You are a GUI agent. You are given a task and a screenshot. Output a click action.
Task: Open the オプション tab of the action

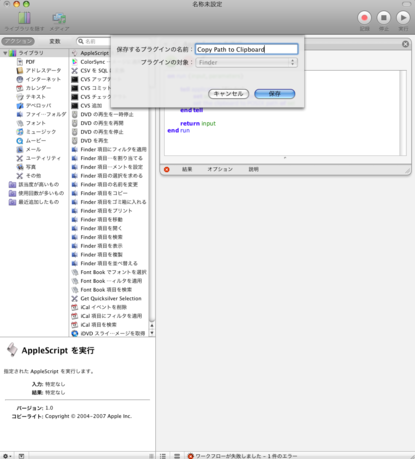[220, 169]
